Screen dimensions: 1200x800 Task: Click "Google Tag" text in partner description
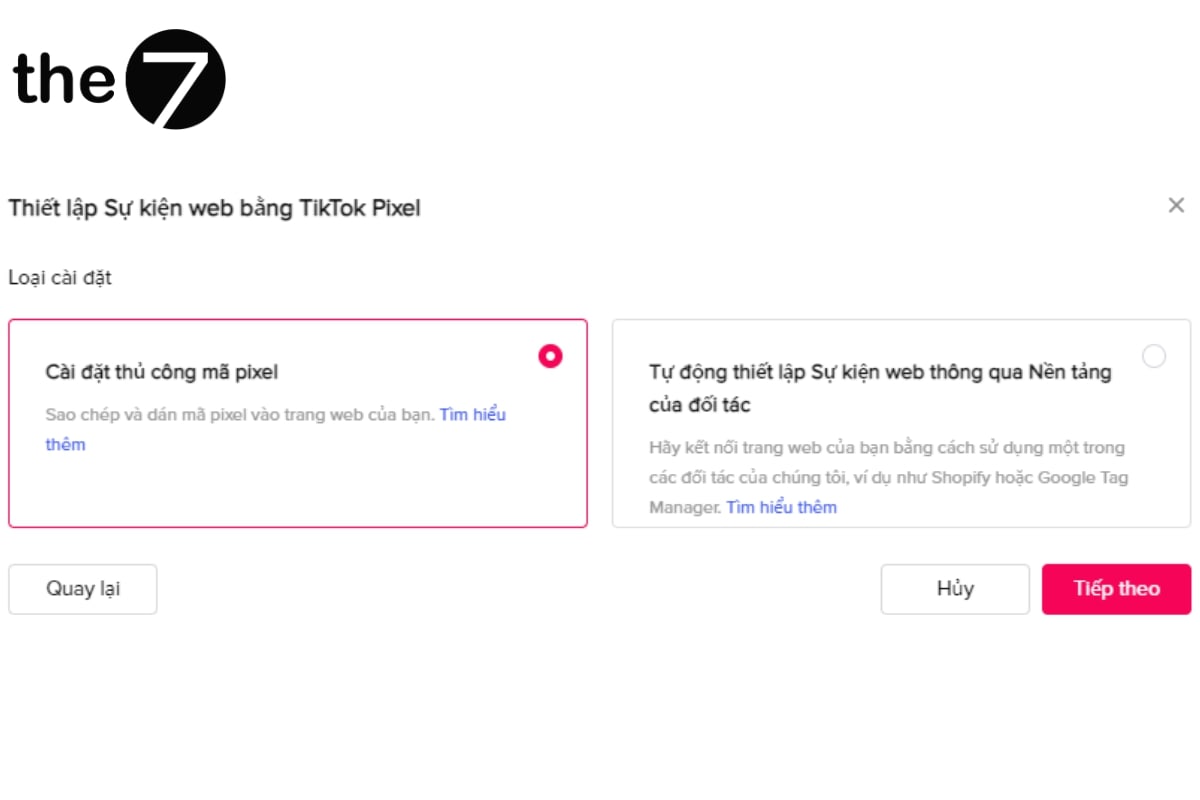[x=1082, y=477]
